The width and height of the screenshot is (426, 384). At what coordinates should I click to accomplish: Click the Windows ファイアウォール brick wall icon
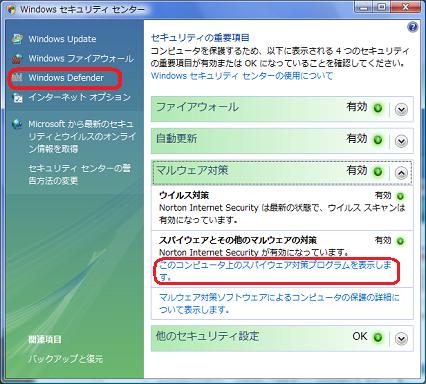17,58
